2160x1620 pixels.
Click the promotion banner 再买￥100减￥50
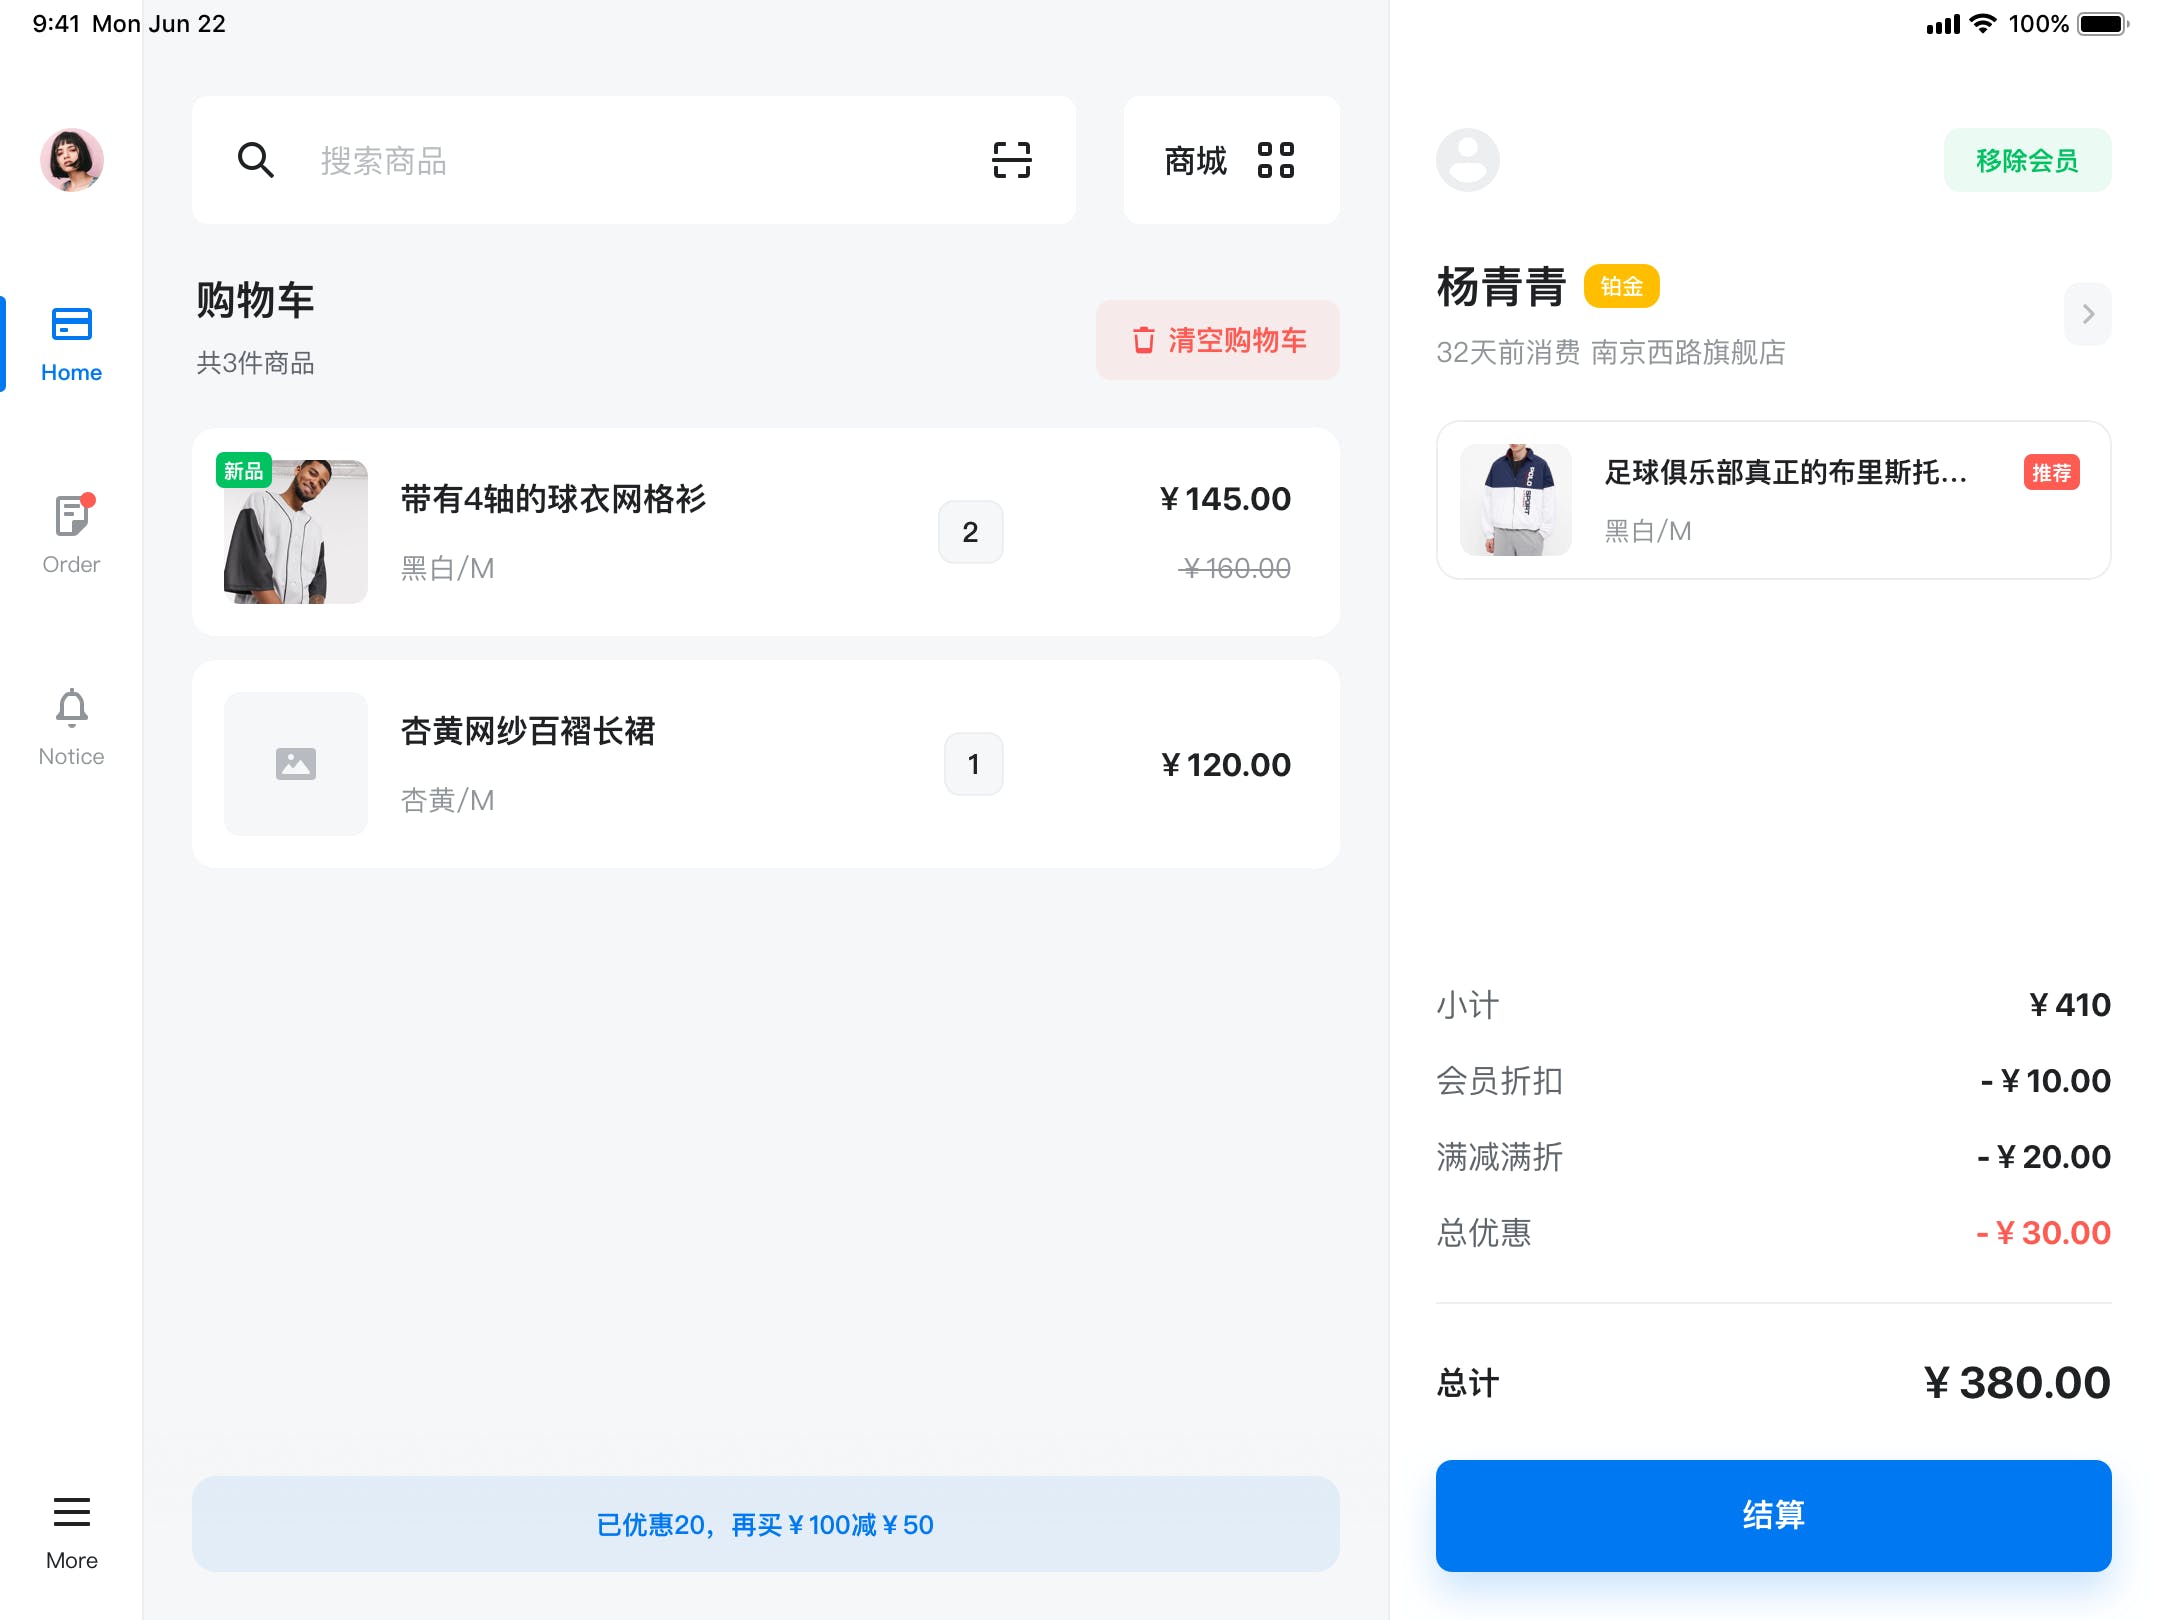[x=765, y=1524]
